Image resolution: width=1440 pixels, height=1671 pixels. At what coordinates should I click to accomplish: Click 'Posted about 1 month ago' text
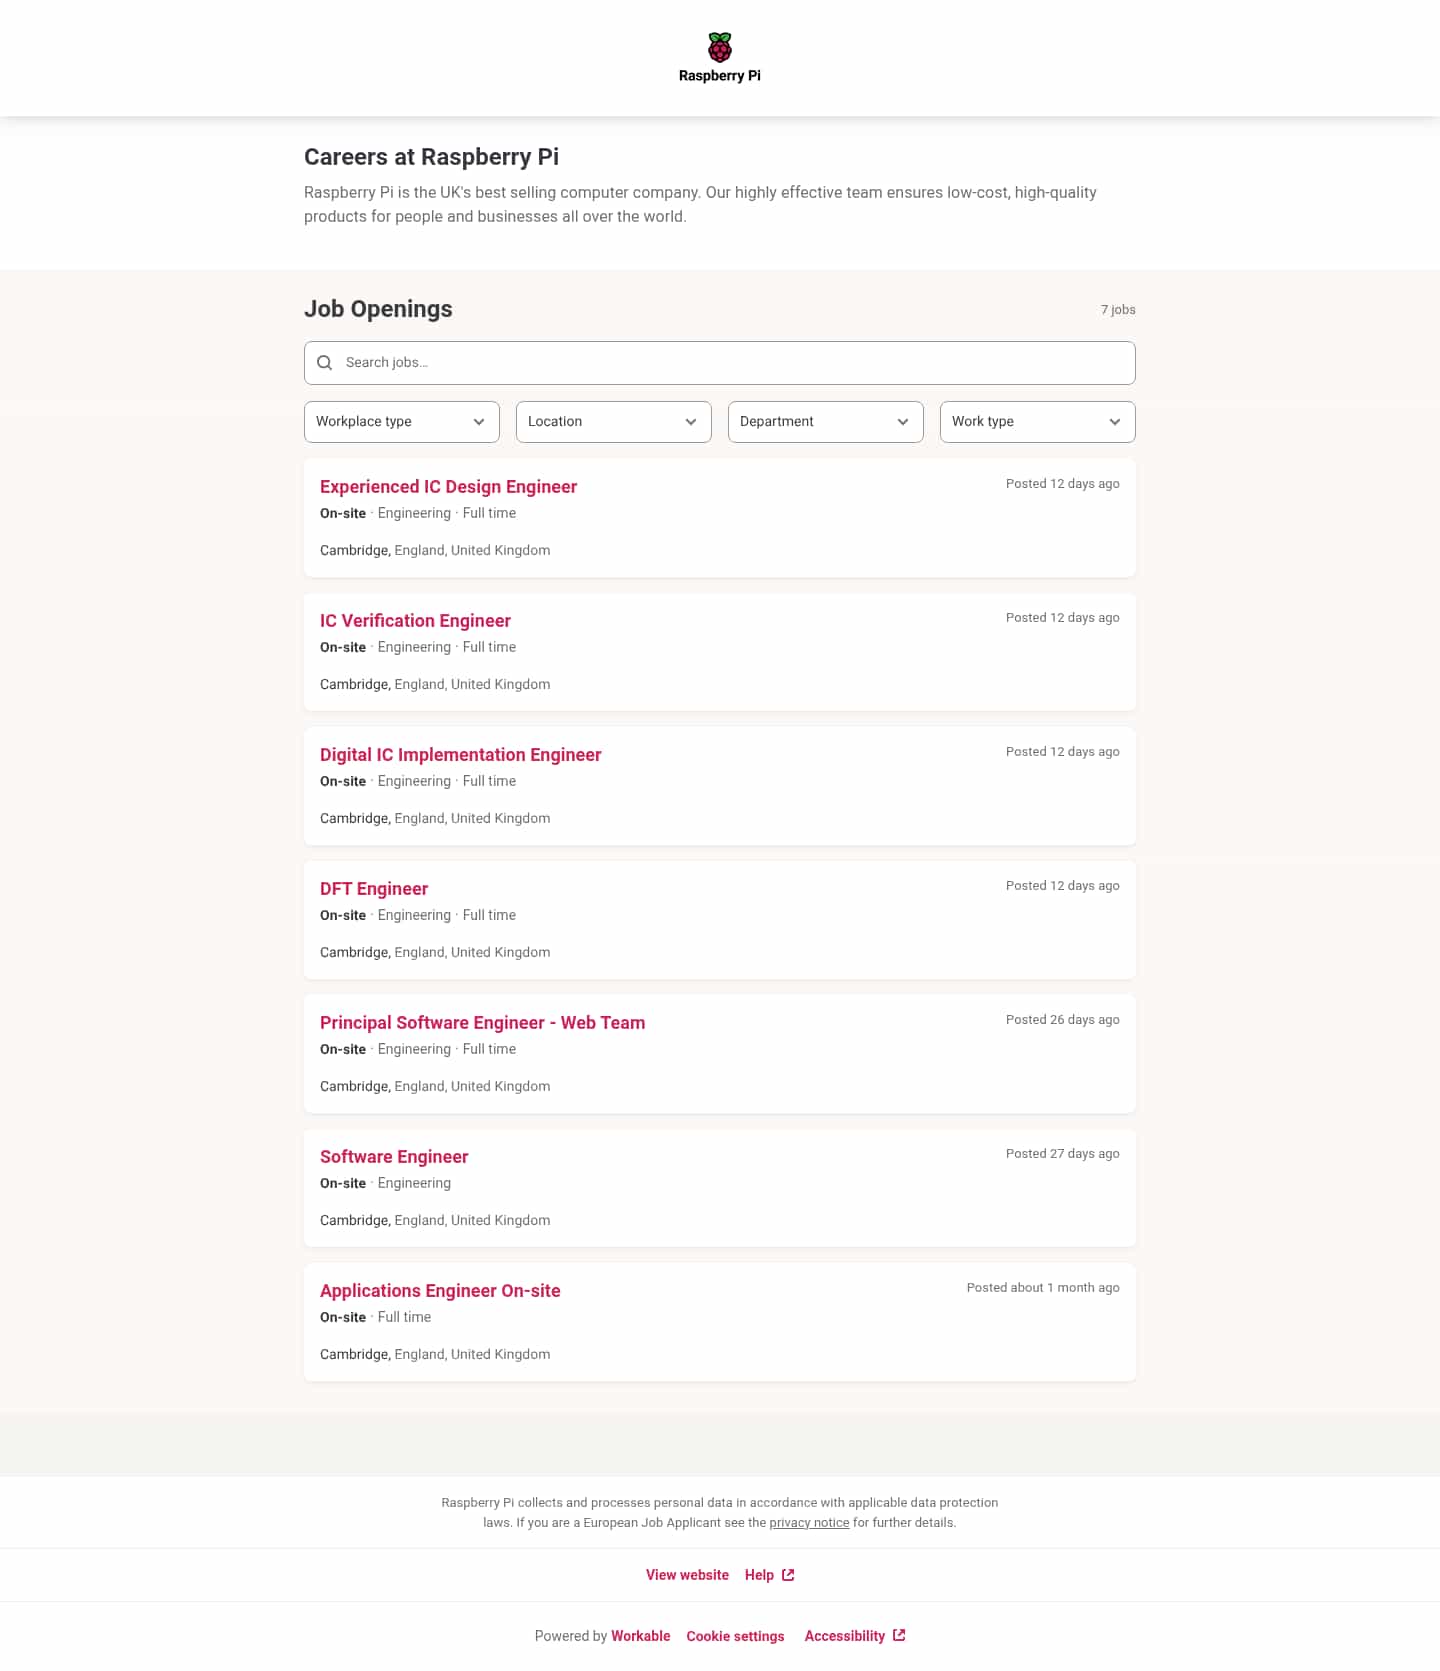[x=1043, y=1288]
